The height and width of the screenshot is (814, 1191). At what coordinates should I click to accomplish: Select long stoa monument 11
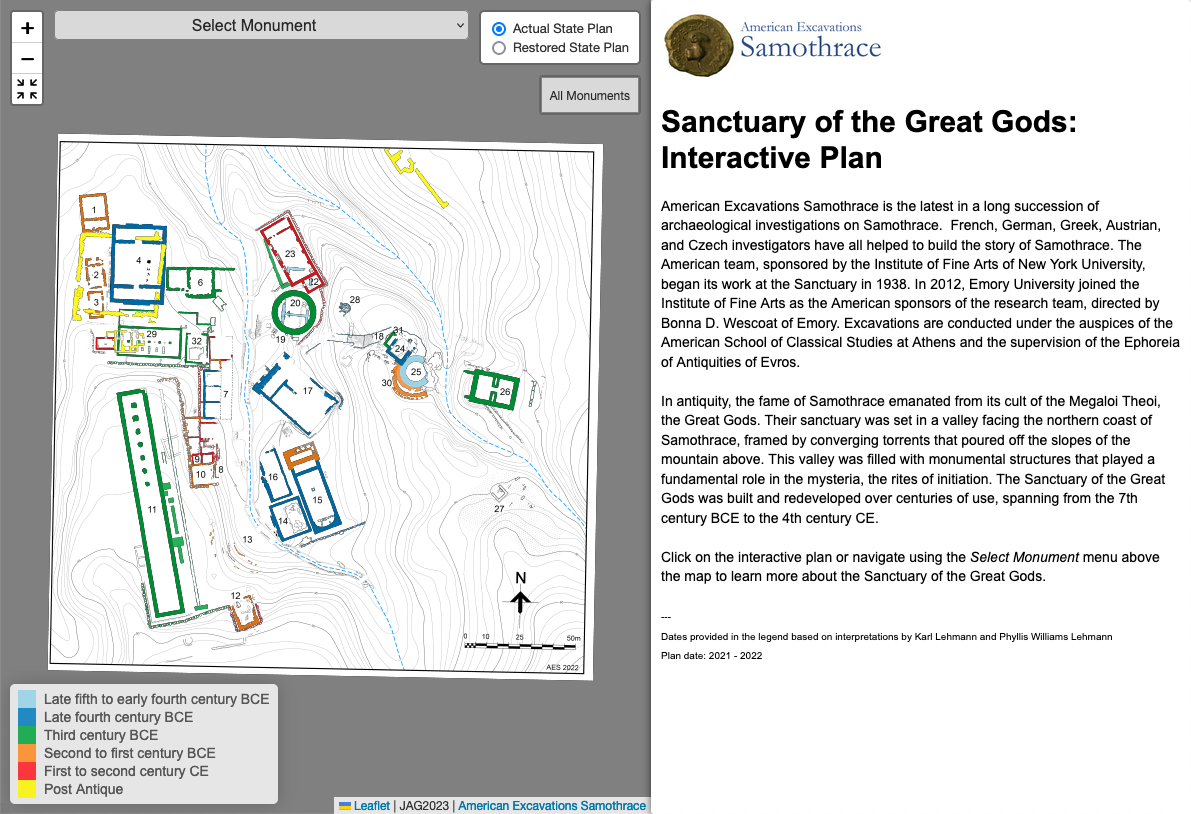(152, 508)
